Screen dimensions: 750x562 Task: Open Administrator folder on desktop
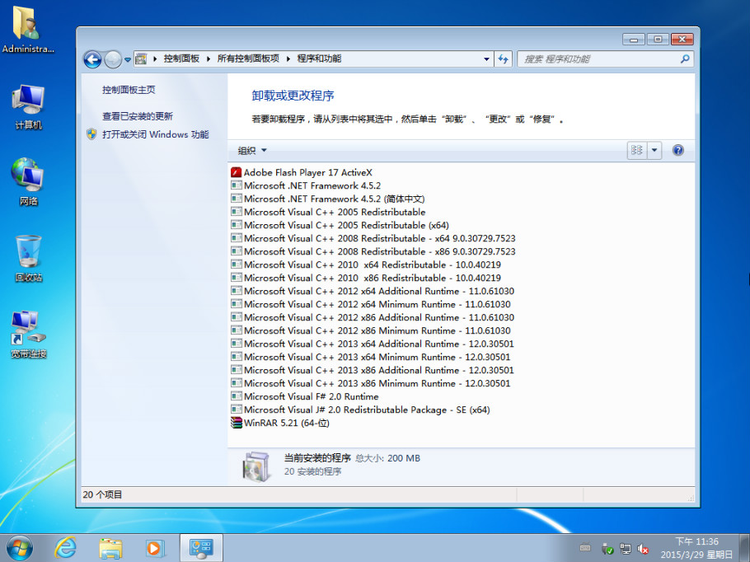[x=28, y=30]
